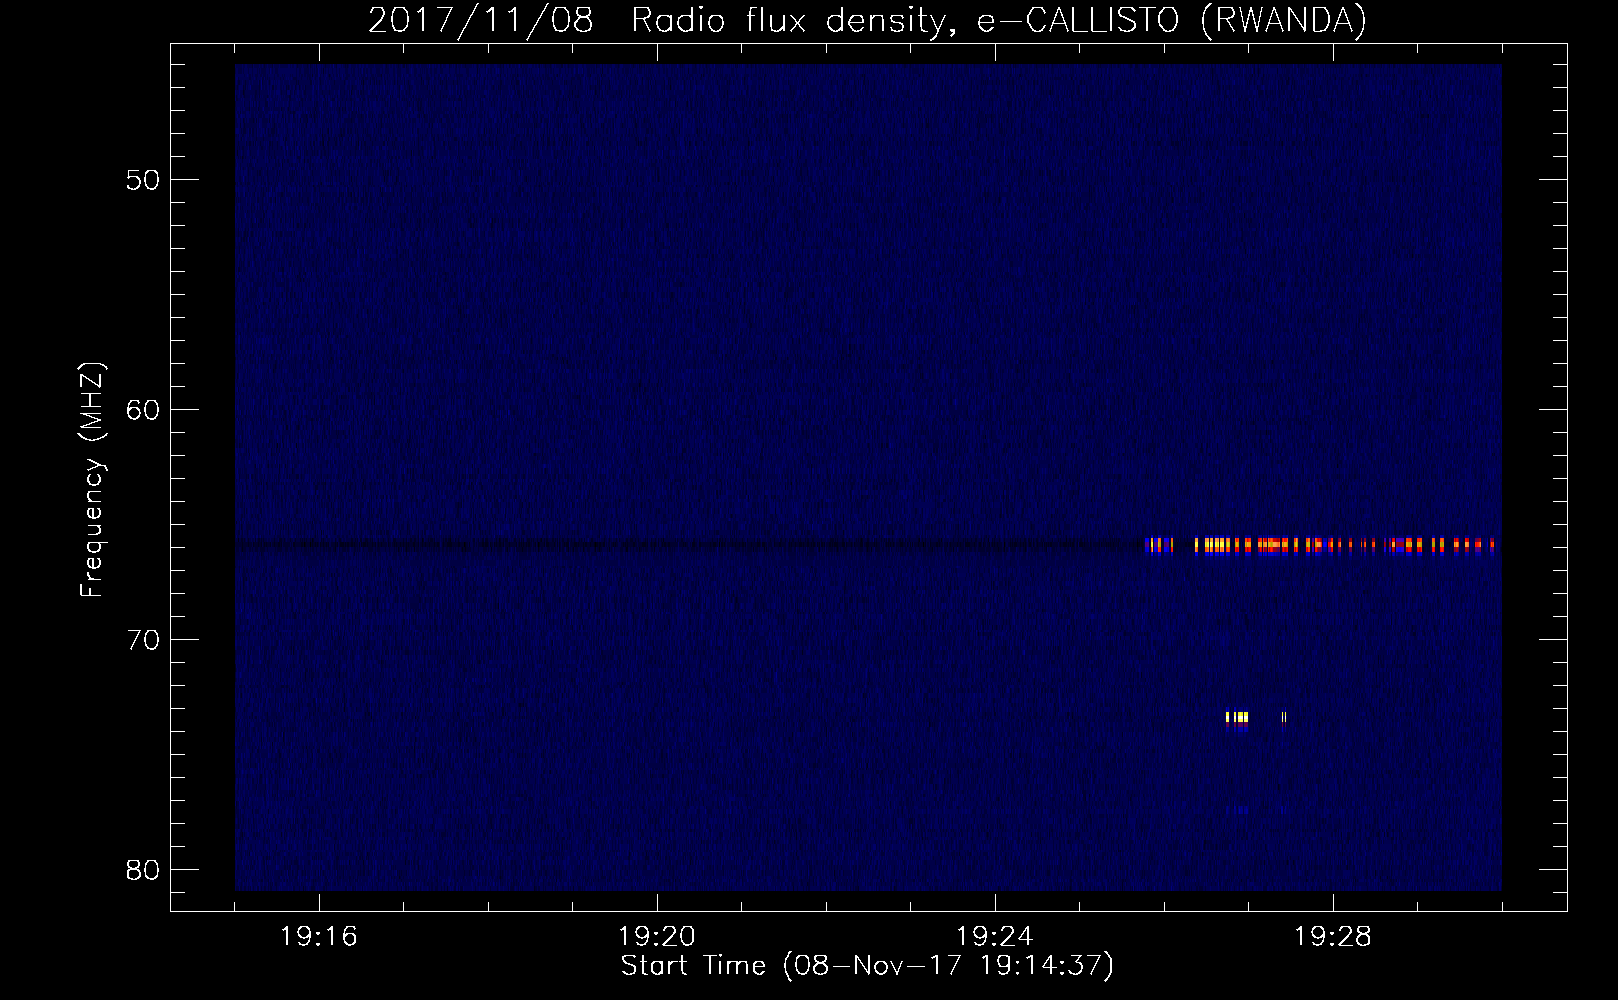Viewport: 1618px width, 1000px height.
Task: Click the 70 MHz frequency tick label
Action: pos(144,640)
